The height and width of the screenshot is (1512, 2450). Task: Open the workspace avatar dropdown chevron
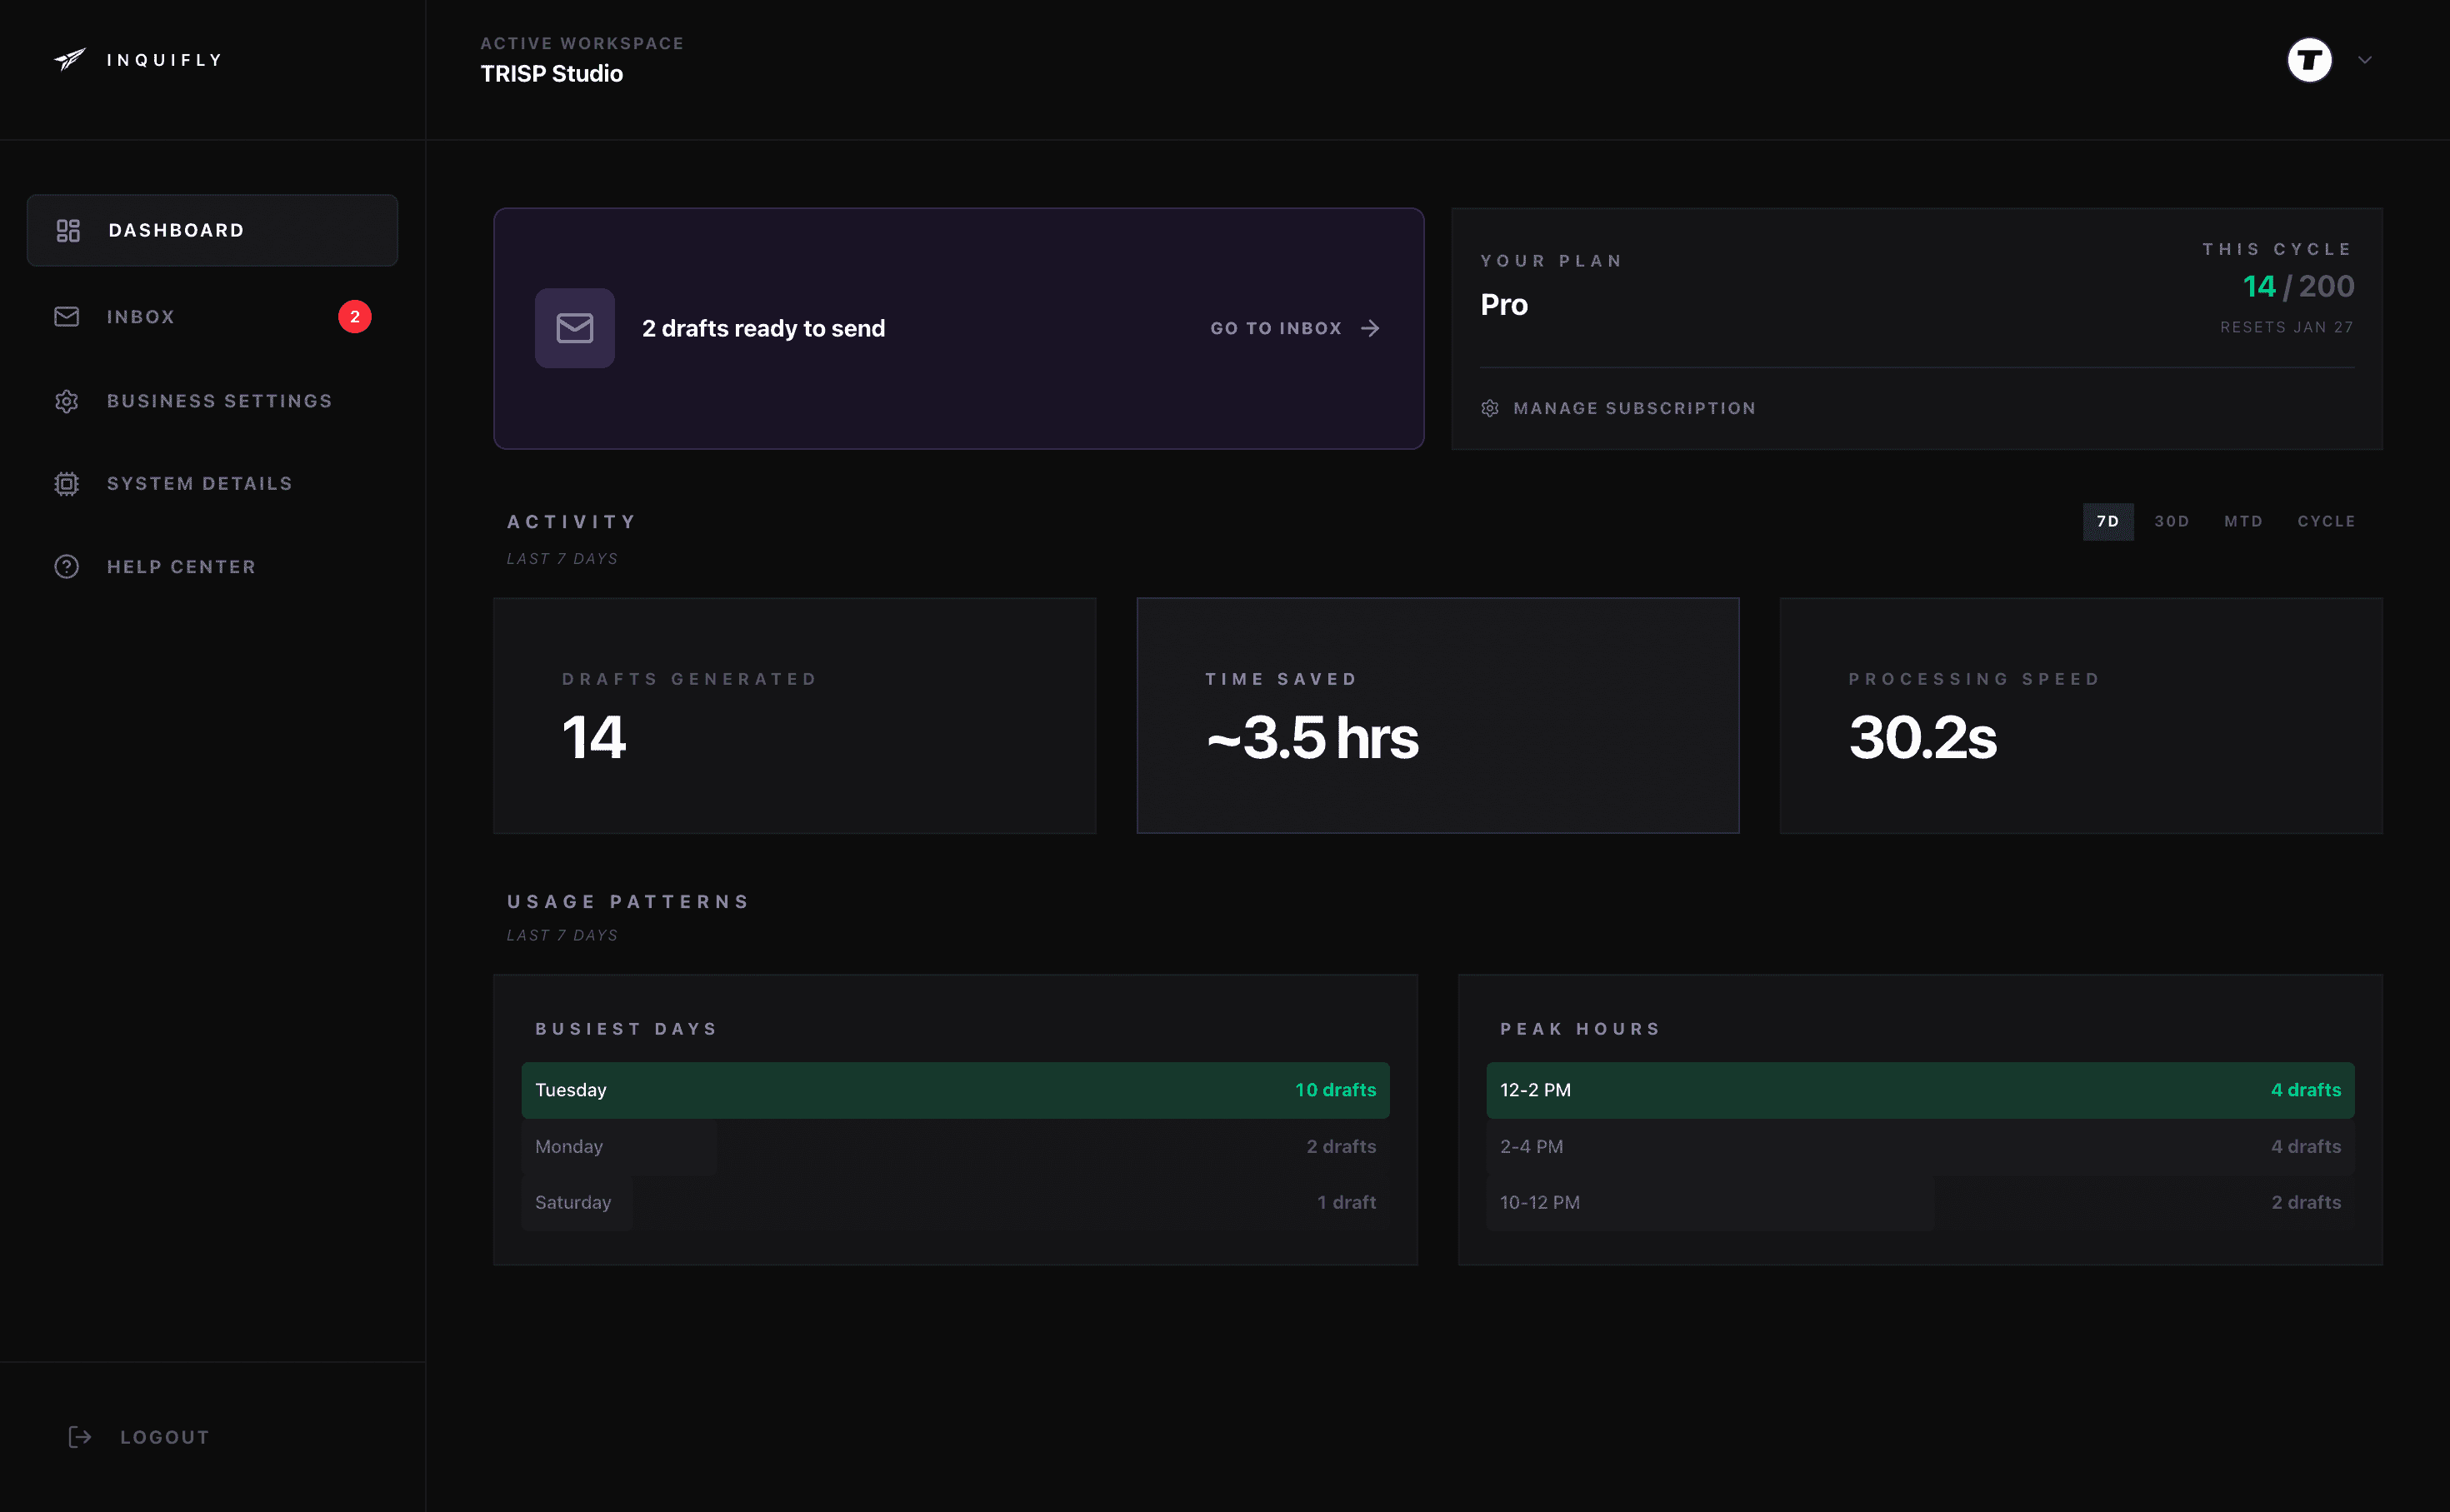click(2366, 60)
